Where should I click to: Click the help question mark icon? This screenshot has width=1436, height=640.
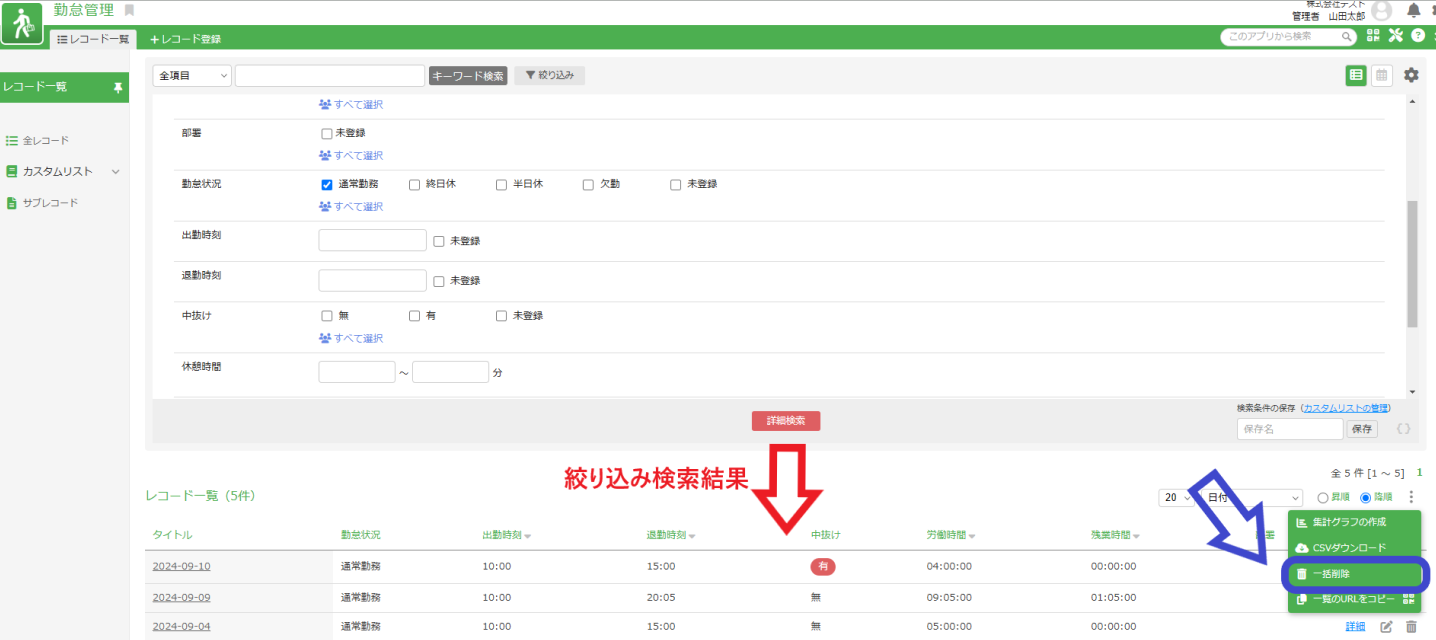[x=1418, y=36]
